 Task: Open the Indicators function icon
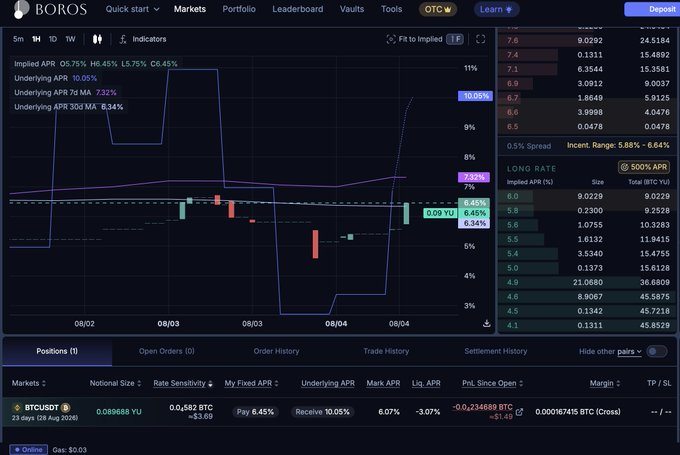click(x=123, y=39)
